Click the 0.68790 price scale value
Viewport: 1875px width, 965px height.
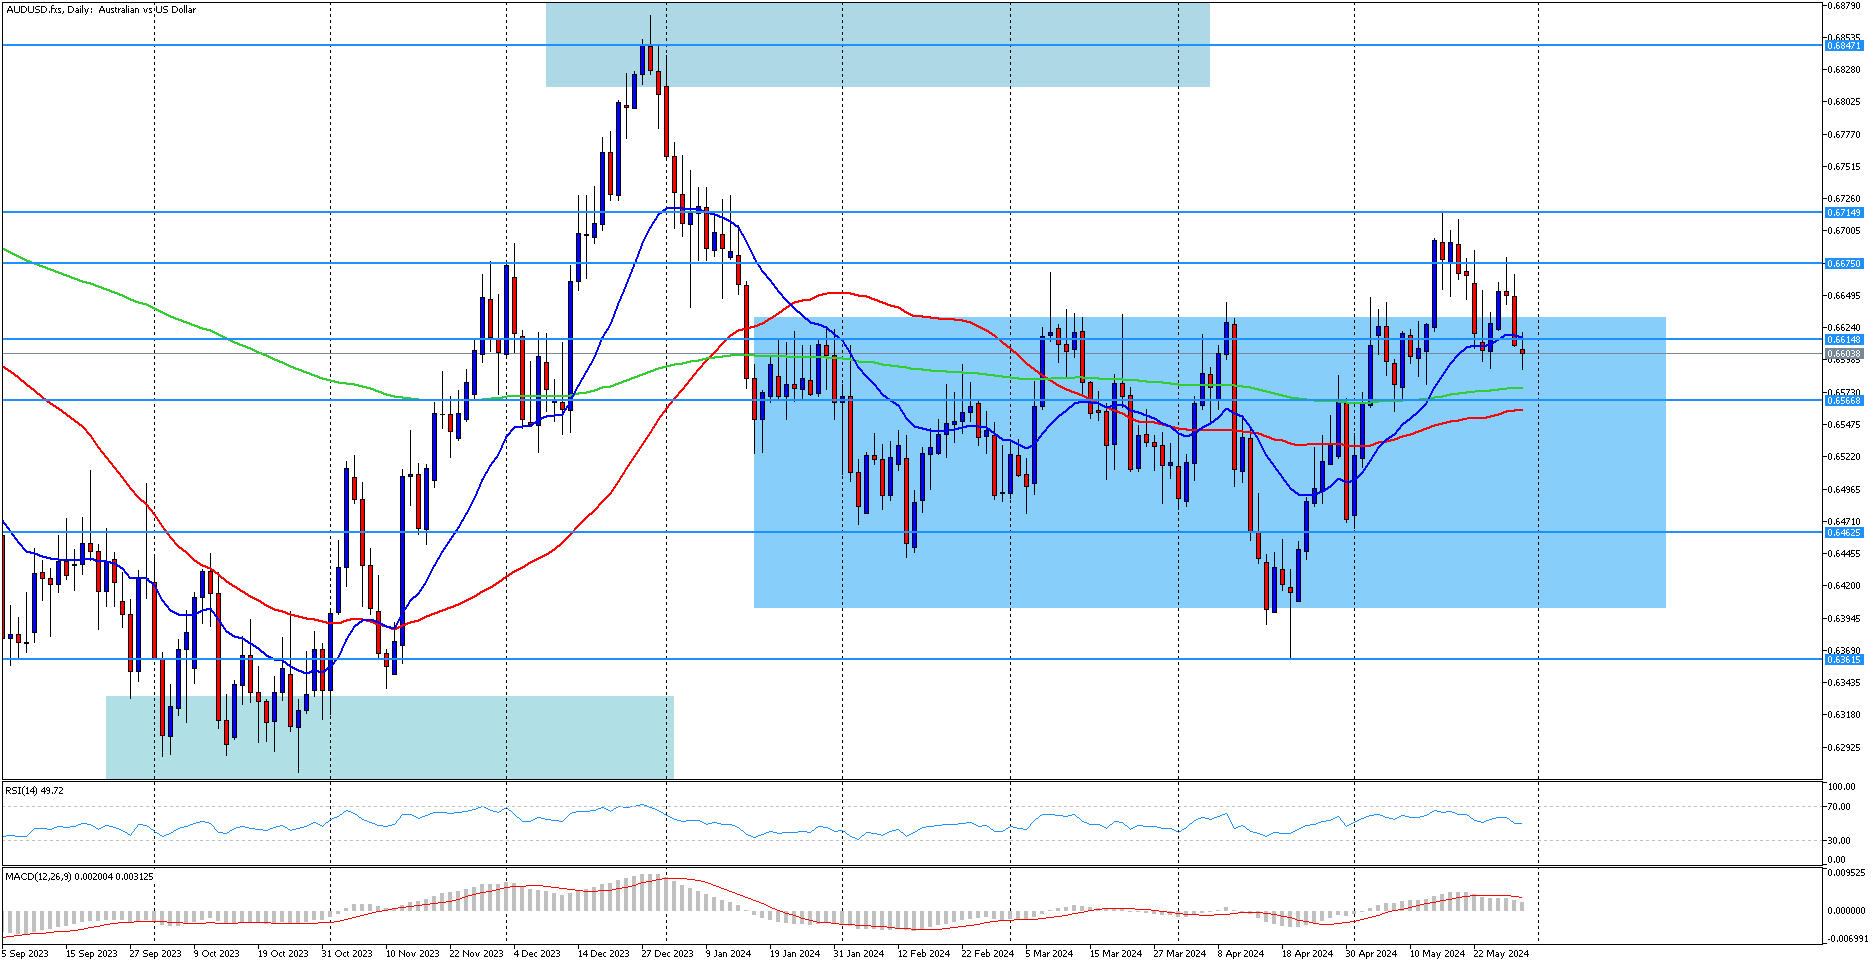coord(1844,6)
